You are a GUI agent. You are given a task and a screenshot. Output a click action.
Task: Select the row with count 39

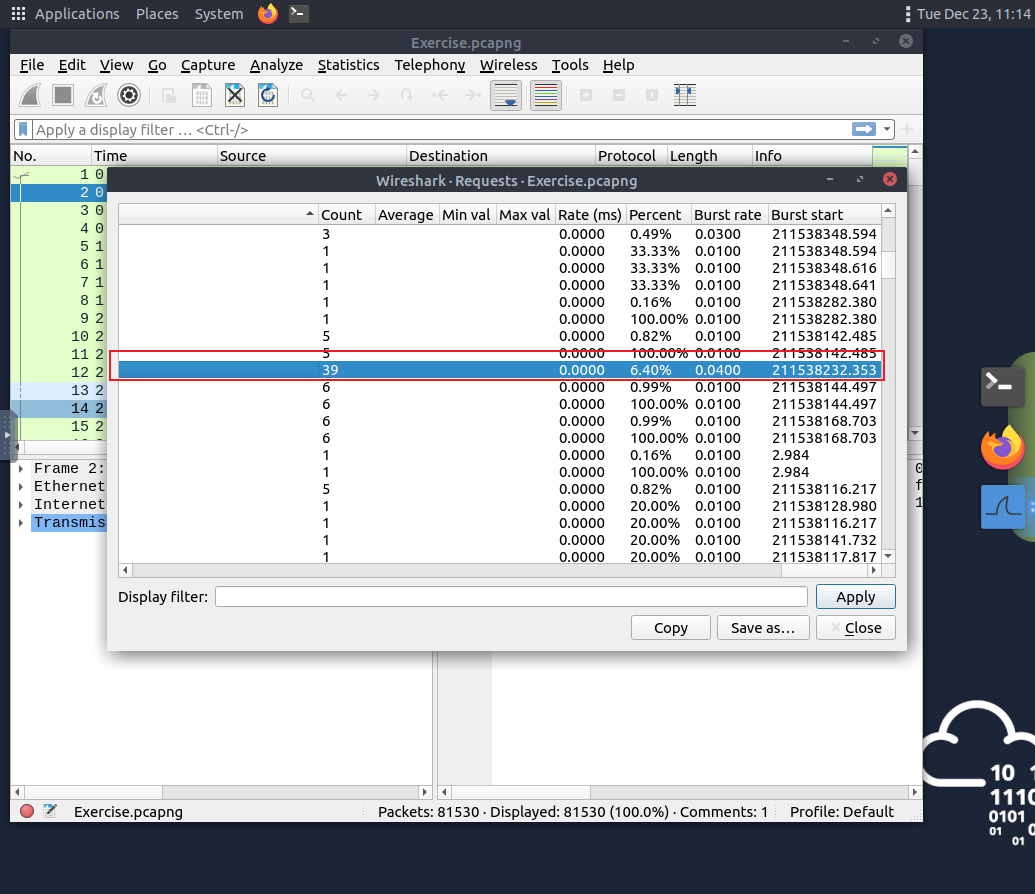pos(500,370)
